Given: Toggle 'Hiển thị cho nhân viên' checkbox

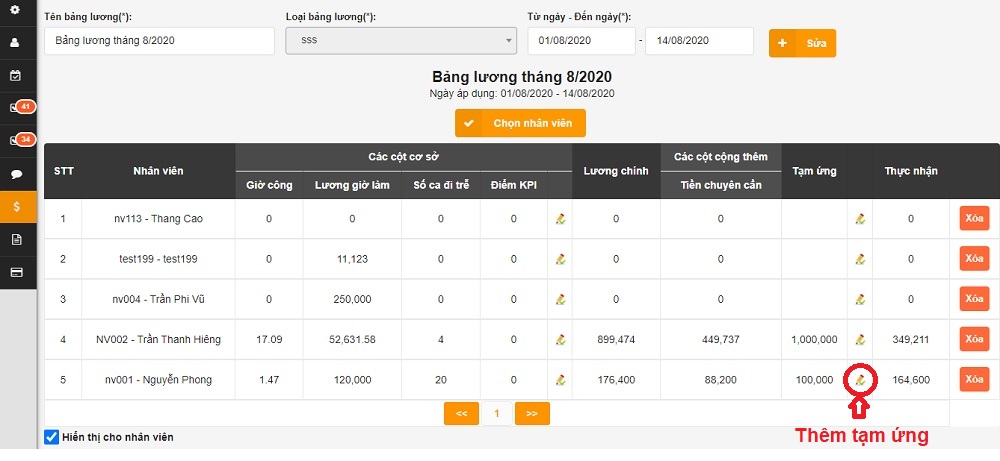Looking at the screenshot, I should point(52,437).
